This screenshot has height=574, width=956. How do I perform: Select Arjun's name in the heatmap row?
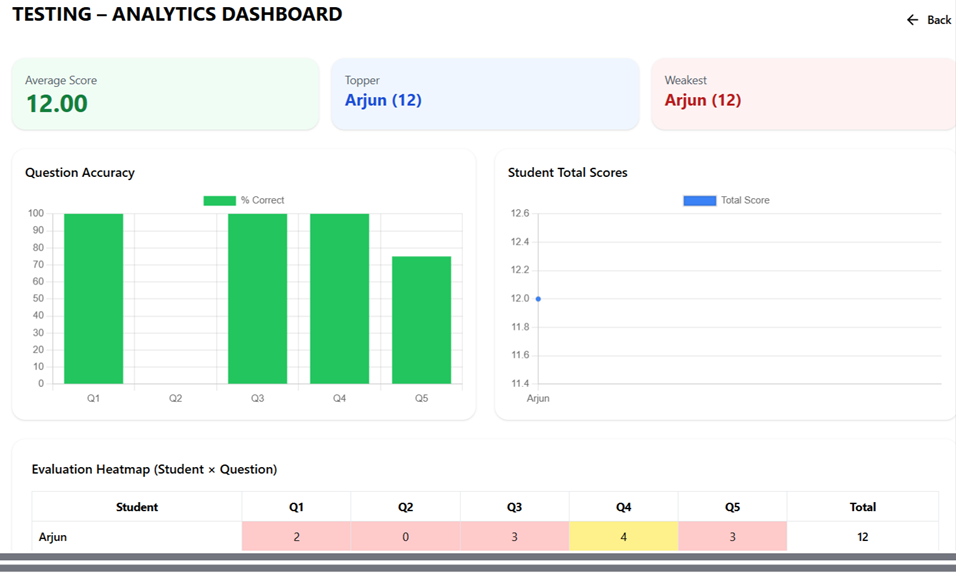pyautogui.click(x=53, y=537)
